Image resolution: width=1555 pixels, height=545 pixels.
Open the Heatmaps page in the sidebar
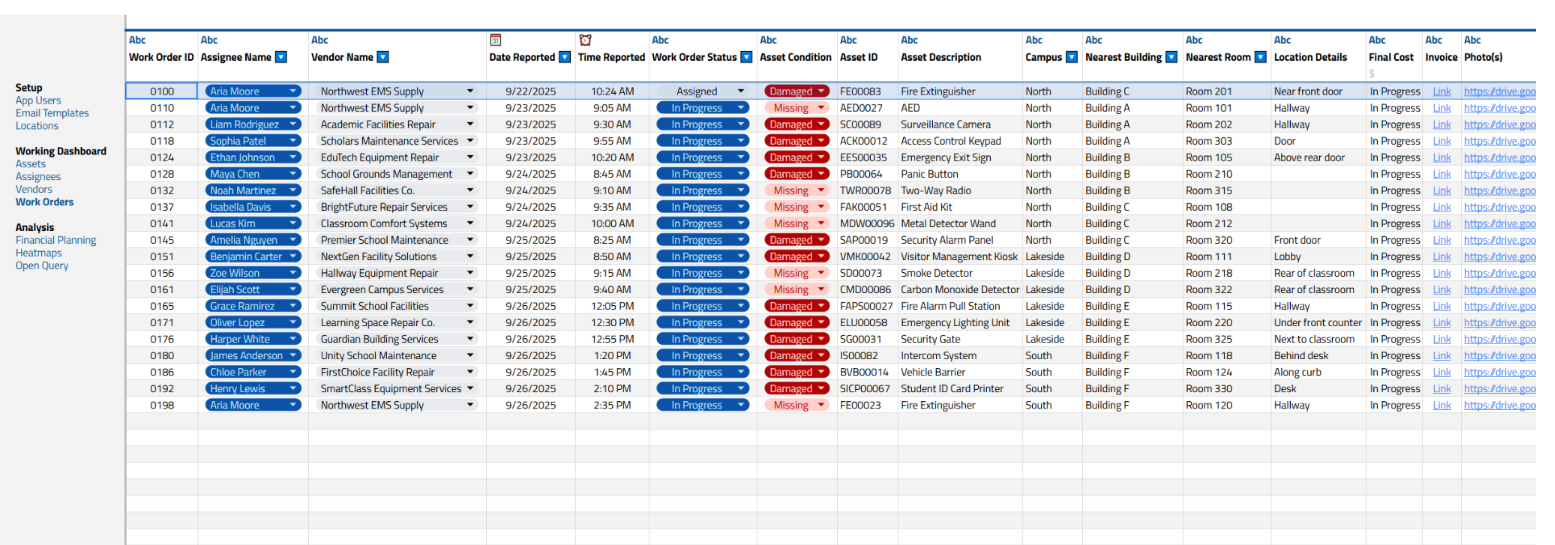[x=38, y=253]
